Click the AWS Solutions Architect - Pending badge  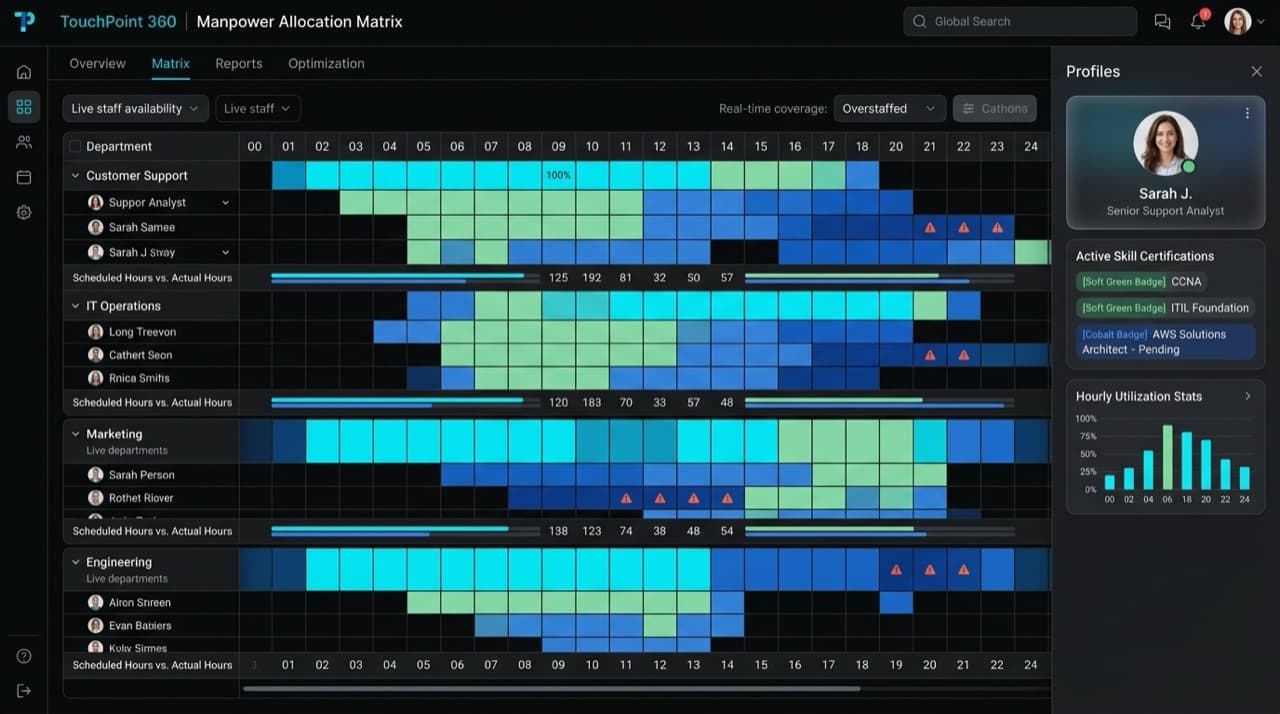click(x=1165, y=342)
